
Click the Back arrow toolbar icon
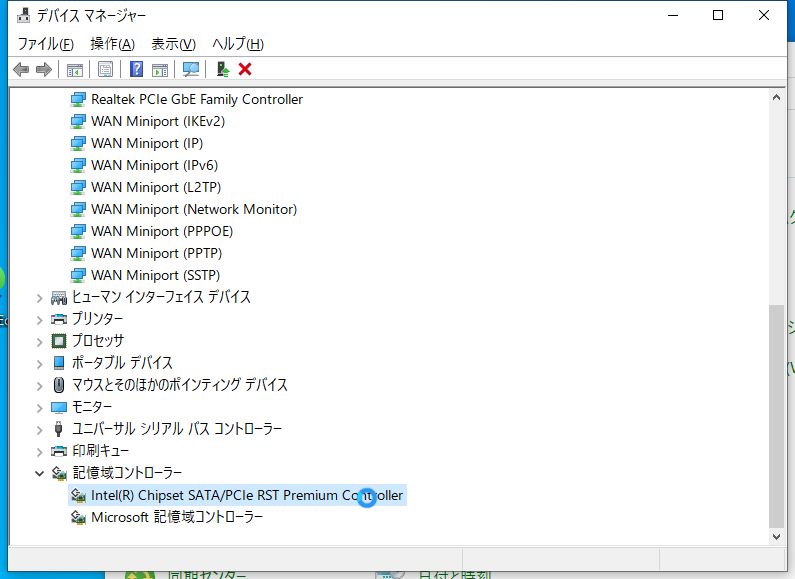click(x=21, y=69)
